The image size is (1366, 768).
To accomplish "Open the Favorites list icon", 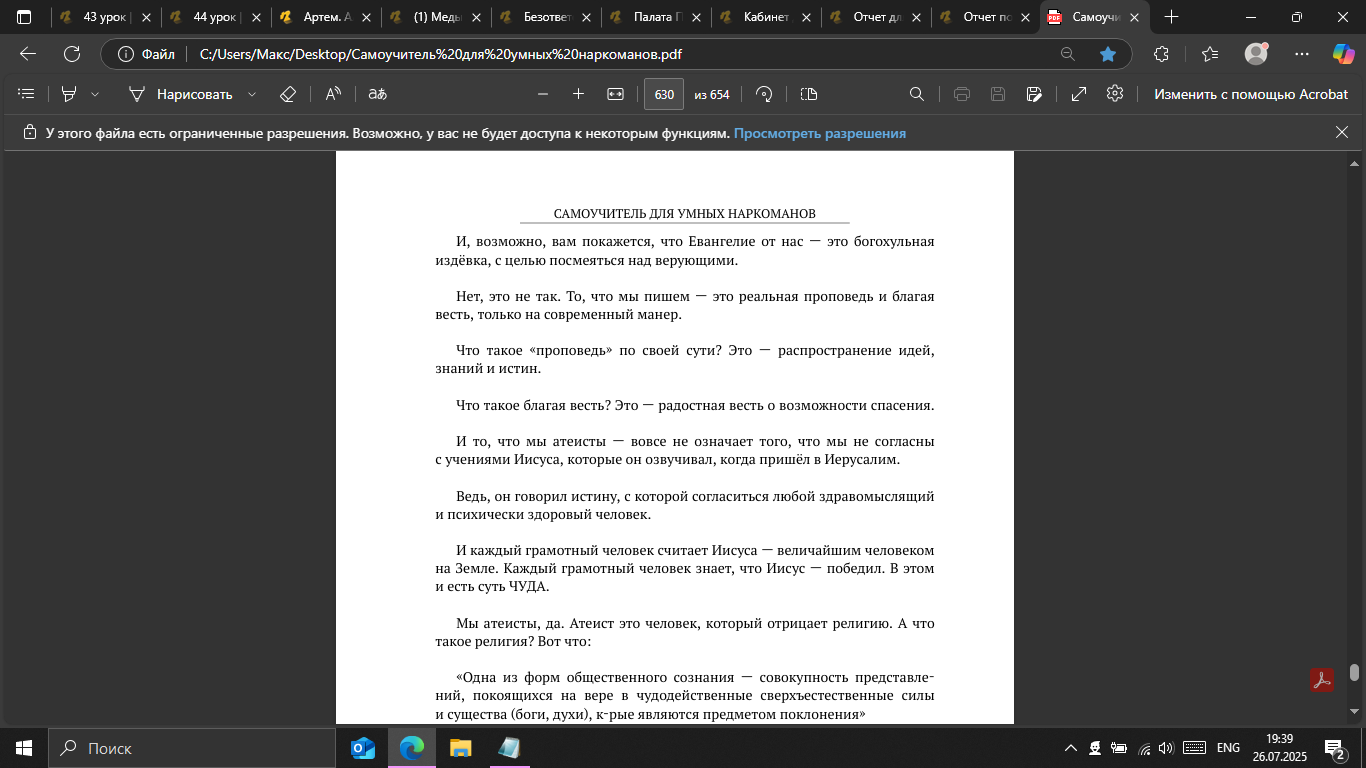I will pyautogui.click(x=1210, y=54).
